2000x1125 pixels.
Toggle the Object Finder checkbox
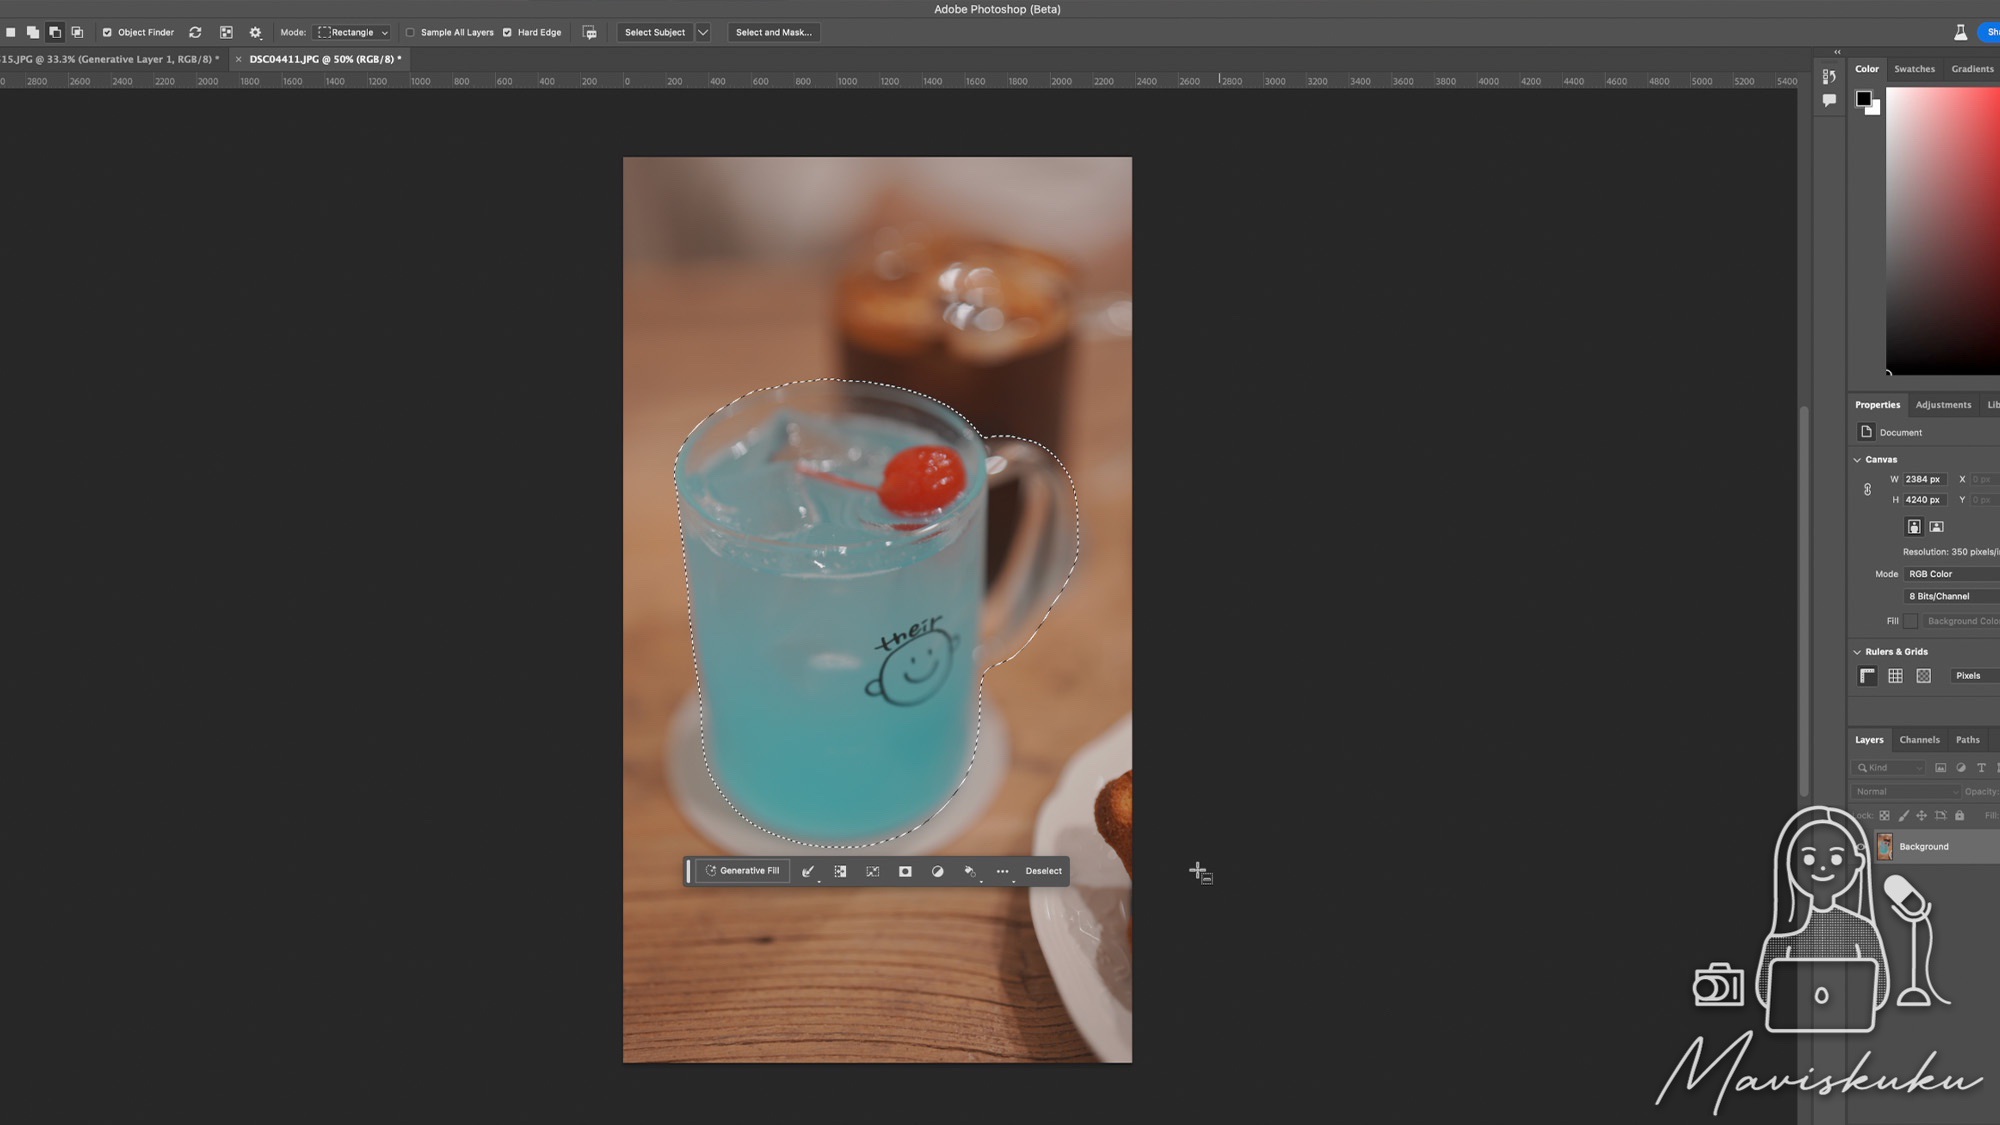pyautogui.click(x=107, y=32)
